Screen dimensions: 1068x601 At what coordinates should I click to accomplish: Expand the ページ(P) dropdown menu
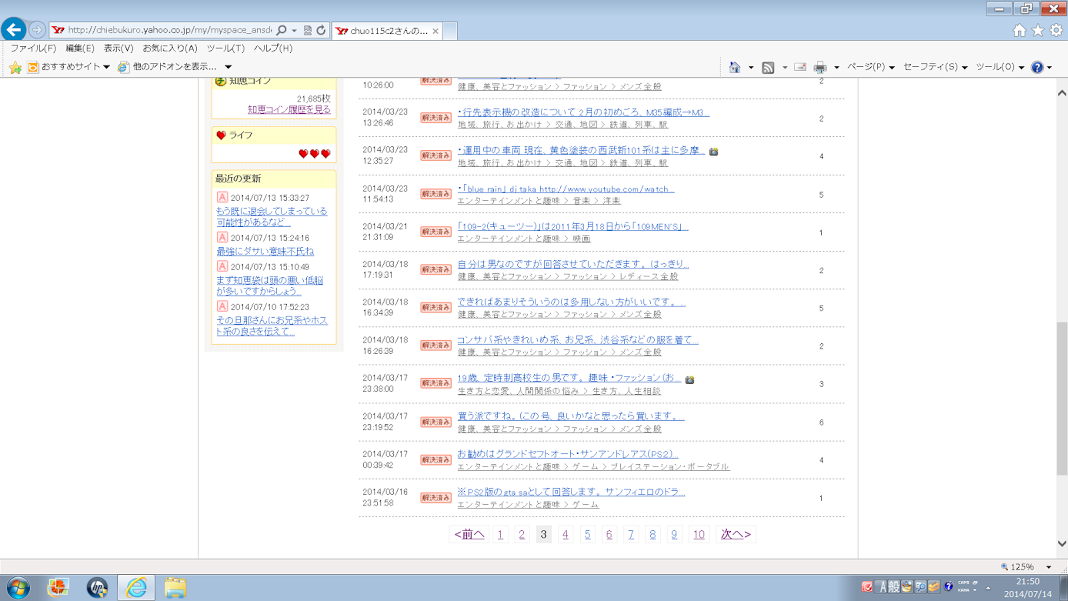[x=870, y=67]
